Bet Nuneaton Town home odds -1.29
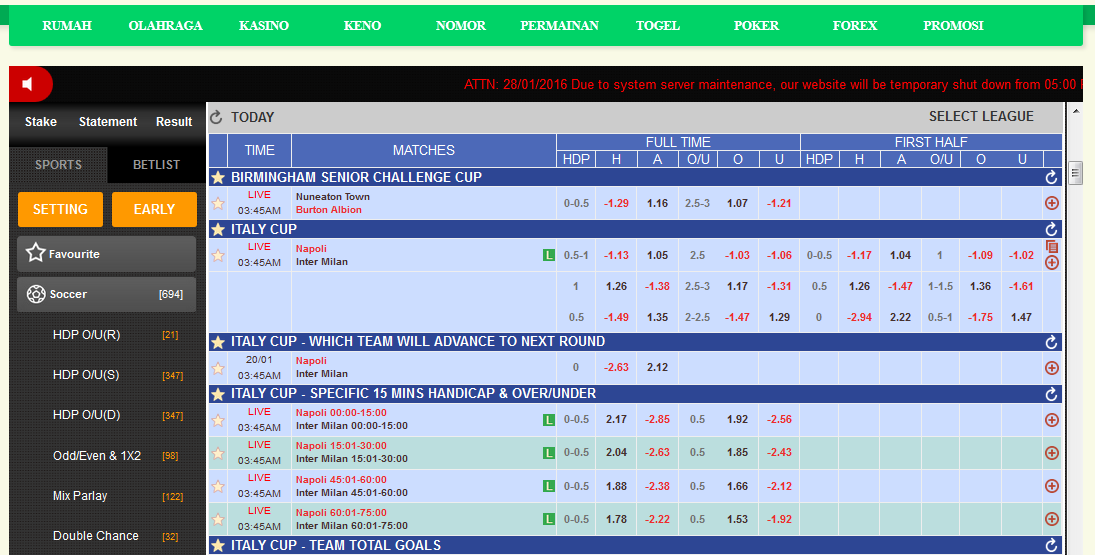Image resolution: width=1095 pixels, height=555 pixels. pos(616,203)
